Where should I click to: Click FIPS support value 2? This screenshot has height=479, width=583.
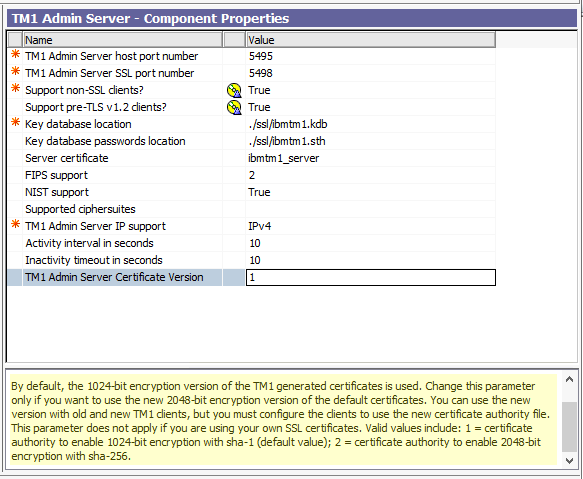[x=252, y=175]
